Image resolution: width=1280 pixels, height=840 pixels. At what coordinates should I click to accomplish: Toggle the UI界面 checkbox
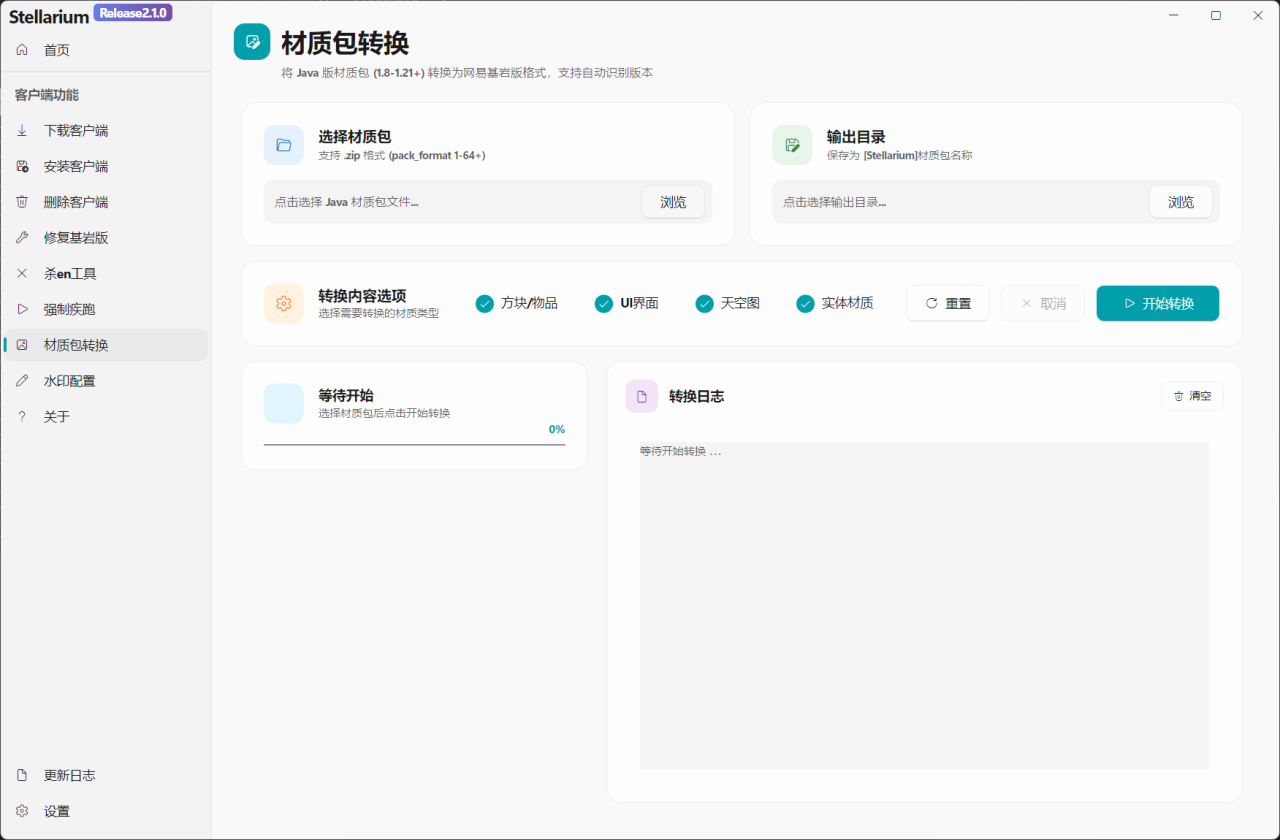(604, 303)
